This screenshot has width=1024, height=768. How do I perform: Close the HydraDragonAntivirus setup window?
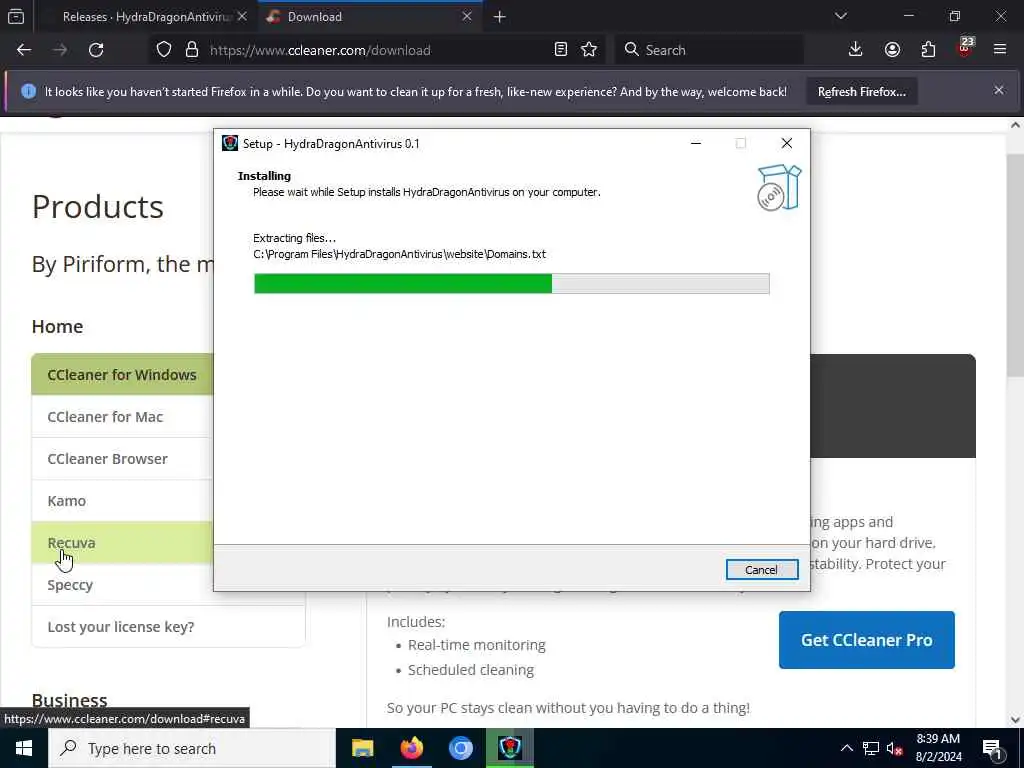786,143
